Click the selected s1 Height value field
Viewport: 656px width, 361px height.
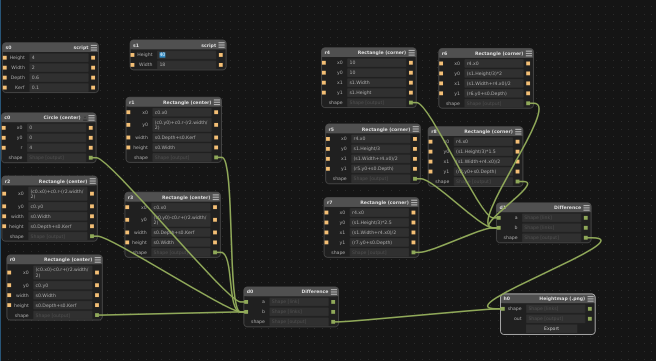[x=187, y=55]
